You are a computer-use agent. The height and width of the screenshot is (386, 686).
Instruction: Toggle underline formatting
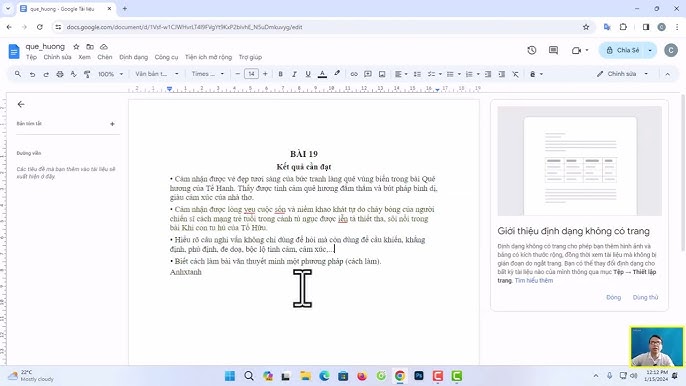308,74
